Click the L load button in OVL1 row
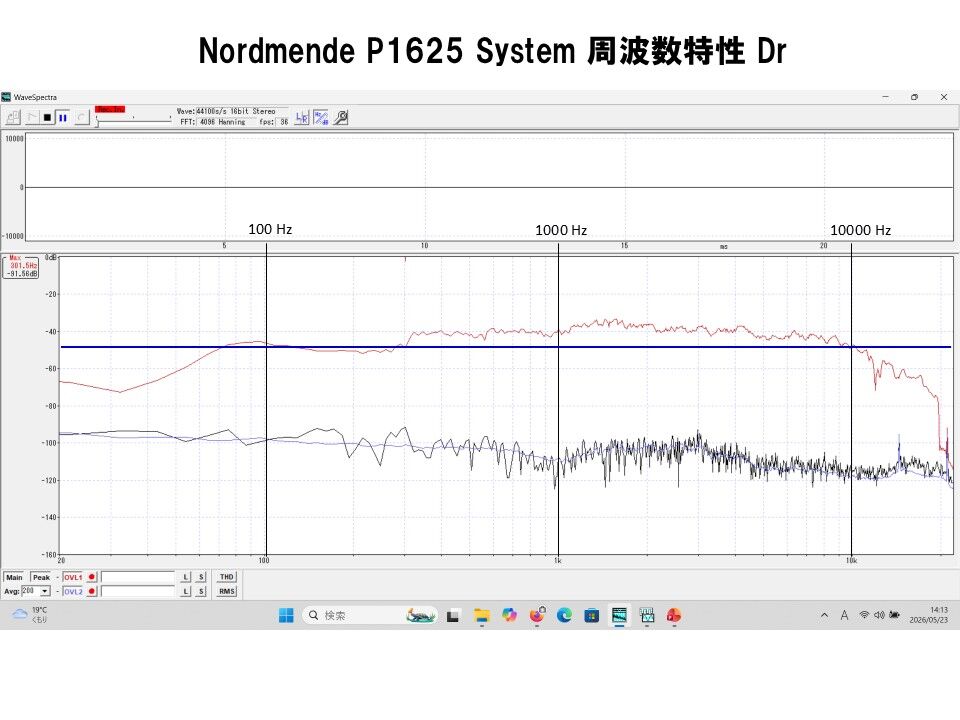This screenshot has width=960, height=720. pos(186,577)
